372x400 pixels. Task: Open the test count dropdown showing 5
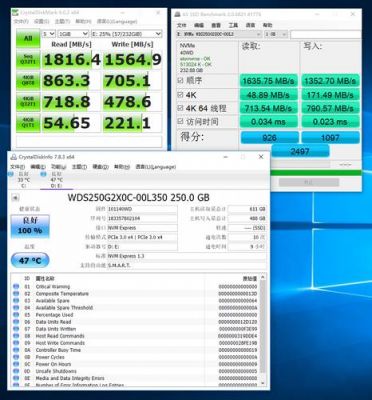point(49,34)
